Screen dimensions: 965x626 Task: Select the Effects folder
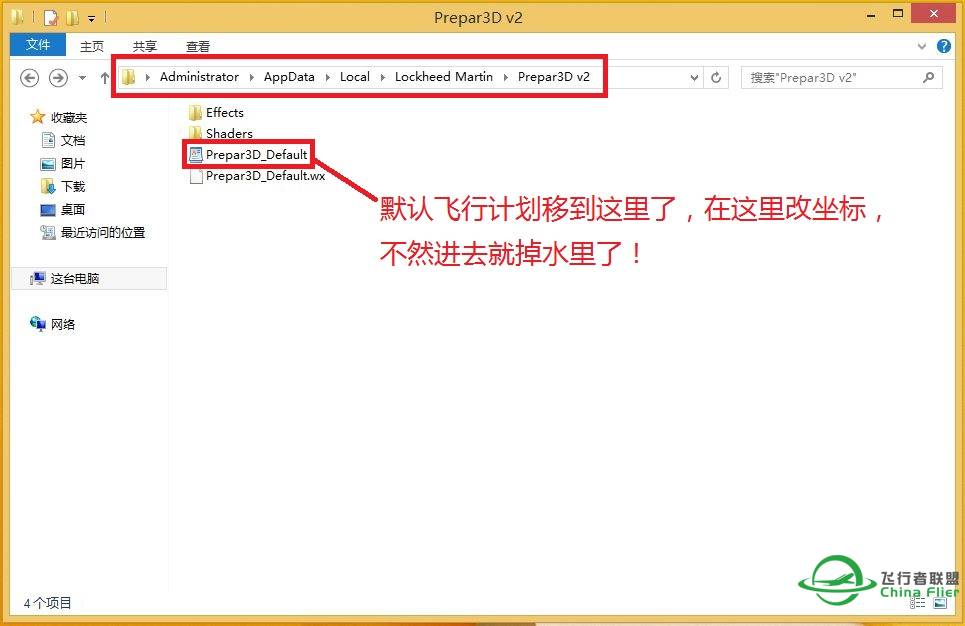tap(225, 113)
